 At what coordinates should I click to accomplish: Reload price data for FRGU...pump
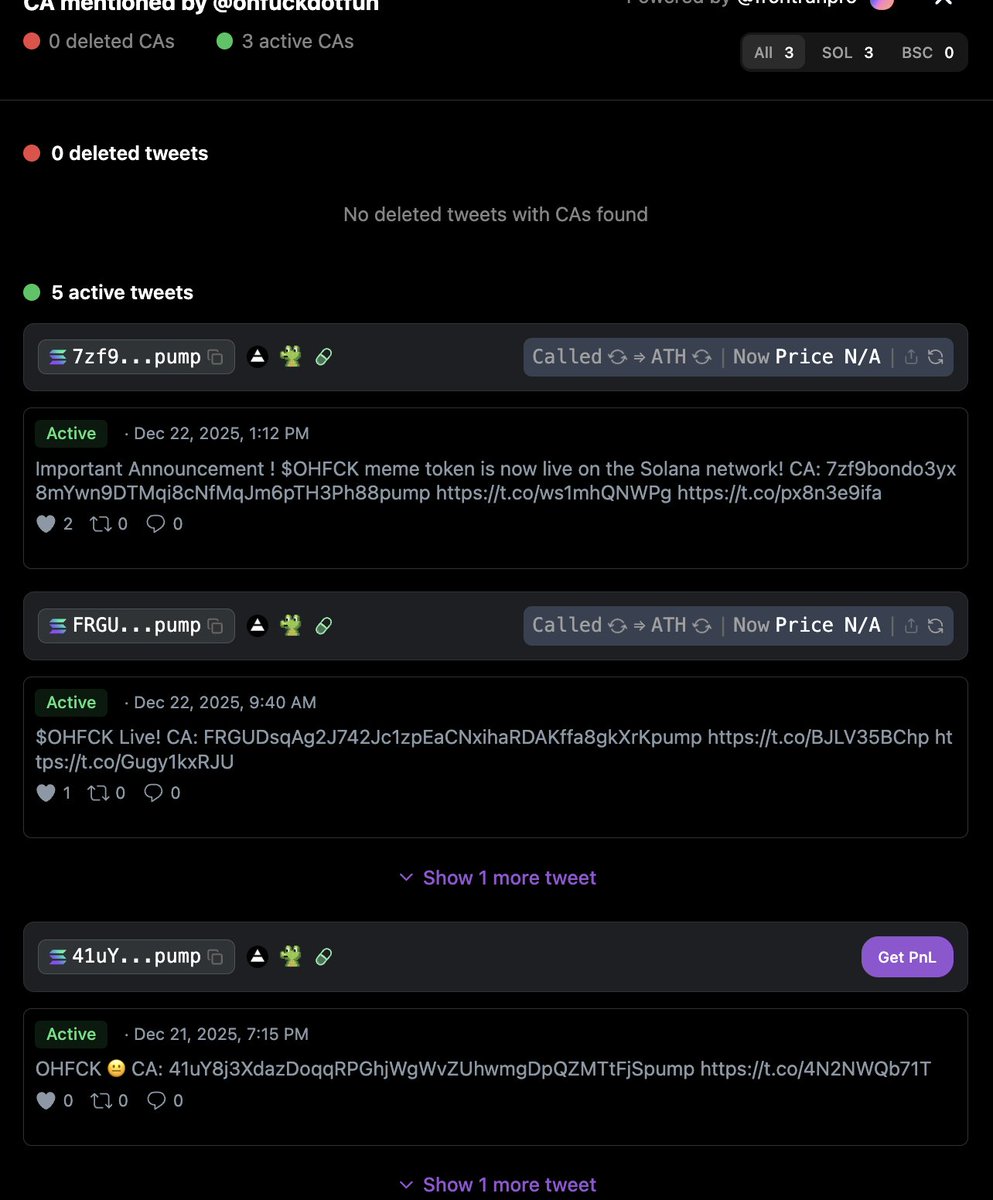tap(935, 626)
